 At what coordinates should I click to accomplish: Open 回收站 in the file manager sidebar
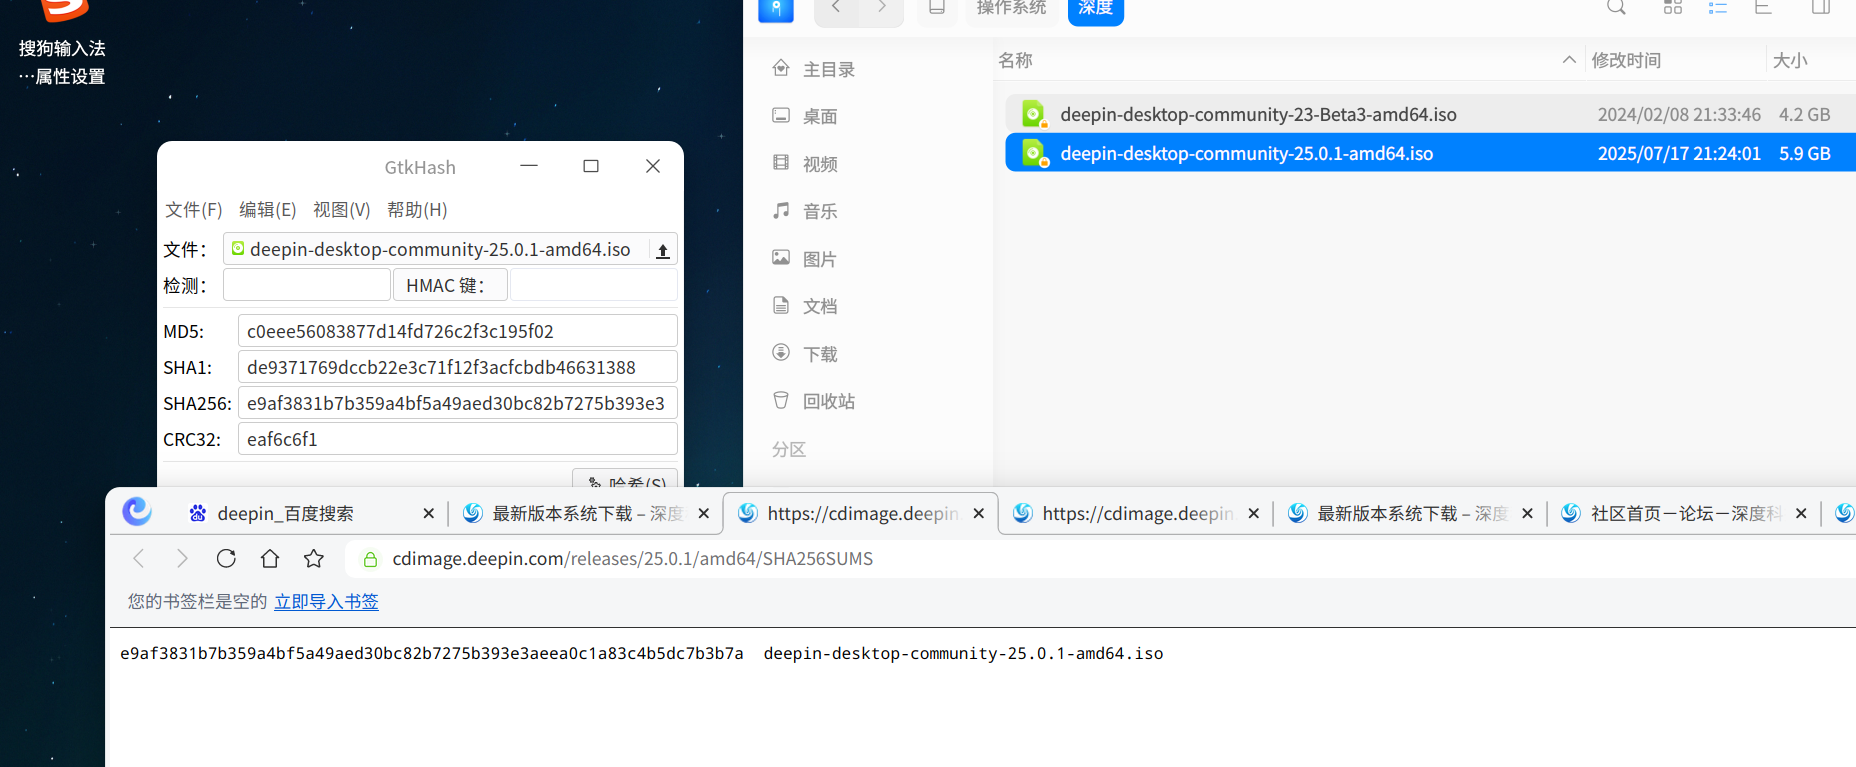point(814,401)
